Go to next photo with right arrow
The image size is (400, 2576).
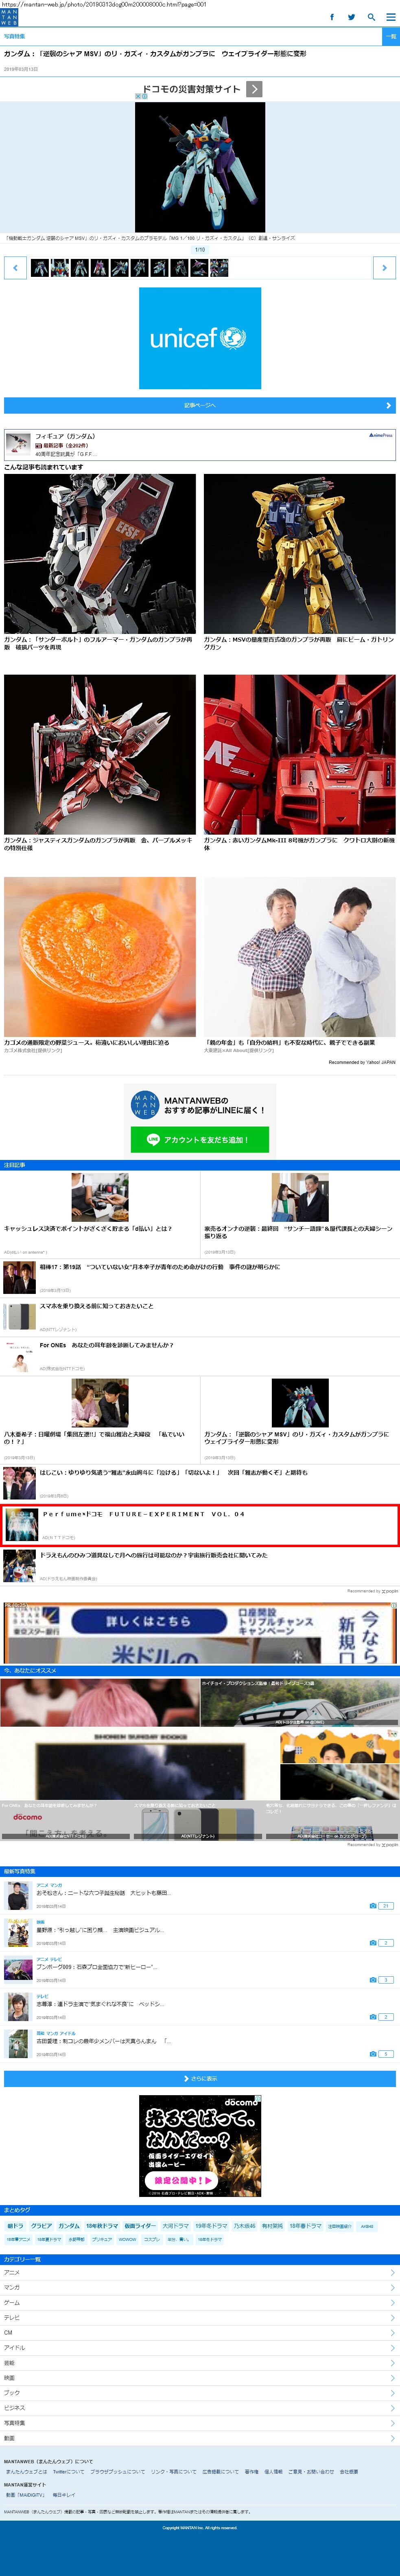click(x=384, y=267)
